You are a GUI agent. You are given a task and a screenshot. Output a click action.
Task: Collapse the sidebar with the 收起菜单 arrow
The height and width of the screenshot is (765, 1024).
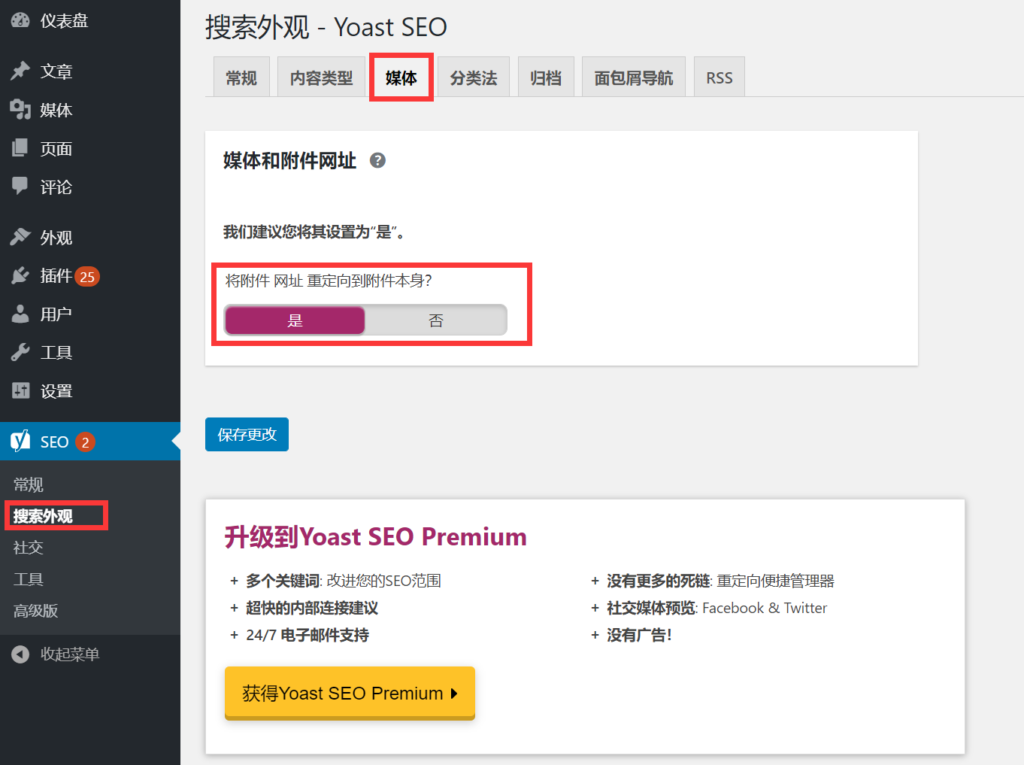[x=19, y=655]
